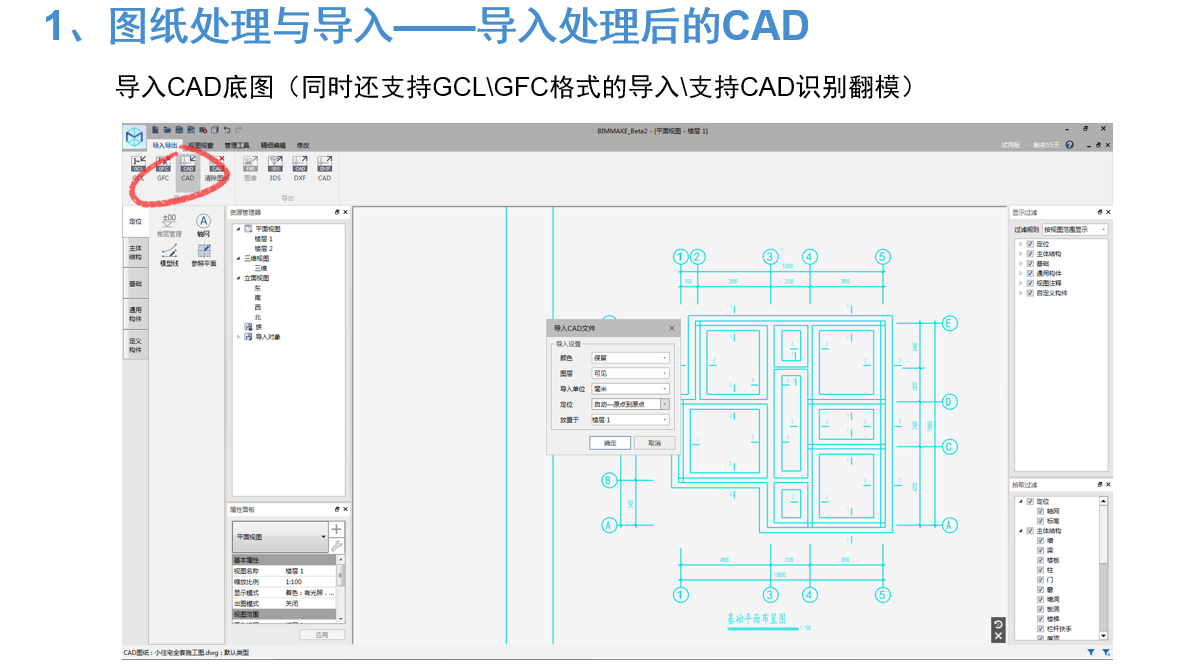The image size is (1188, 671).
Task: Click the Redo arrow icon
Action: point(239,130)
